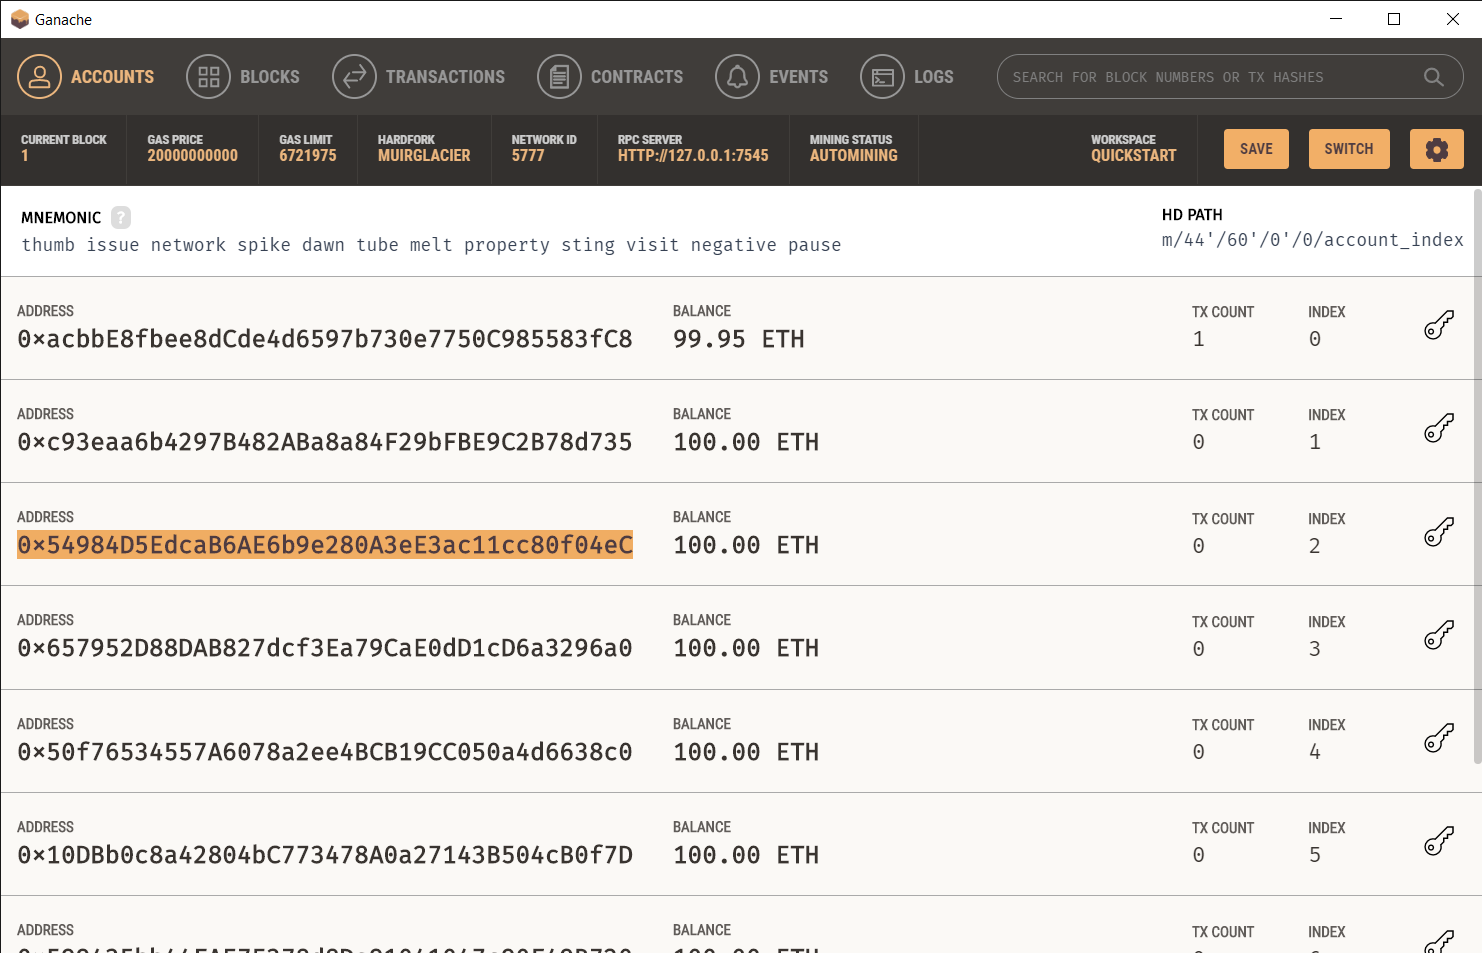This screenshot has width=1482, height=953.
Task: Click the AUTOMINING mining status
Action: point(854,156)
